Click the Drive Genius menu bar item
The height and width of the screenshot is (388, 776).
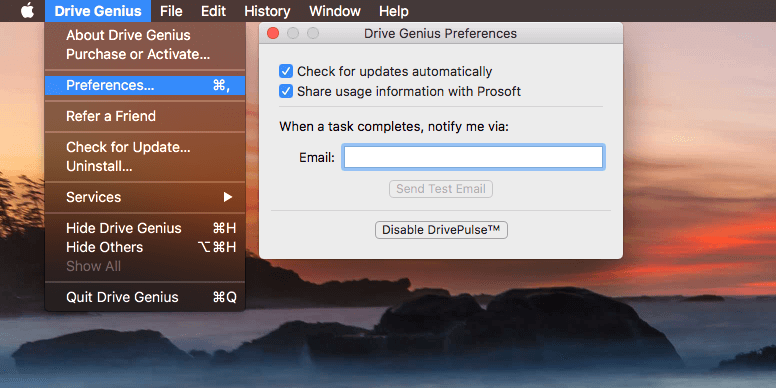click(x=98, y=11)
